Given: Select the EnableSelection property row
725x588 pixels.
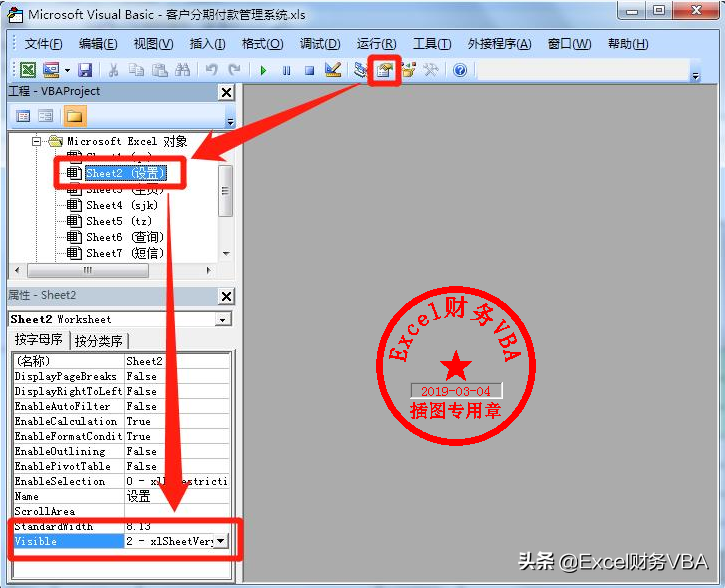Looking at the screenshot, I should click(121, 481).
